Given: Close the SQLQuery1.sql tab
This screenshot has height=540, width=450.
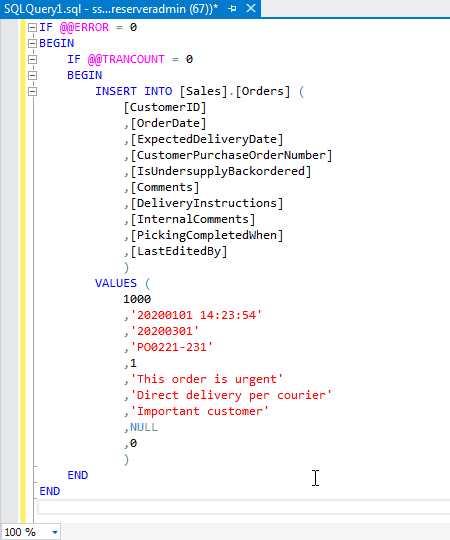Looking at the screenshot, I should 251,8.
